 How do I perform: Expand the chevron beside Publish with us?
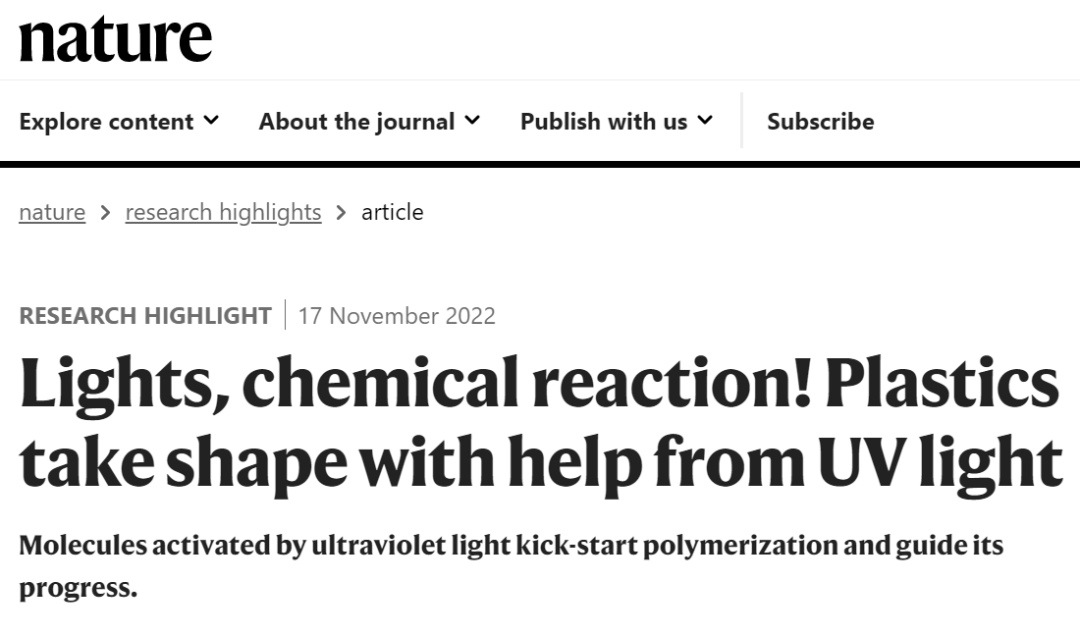[705, 121]
